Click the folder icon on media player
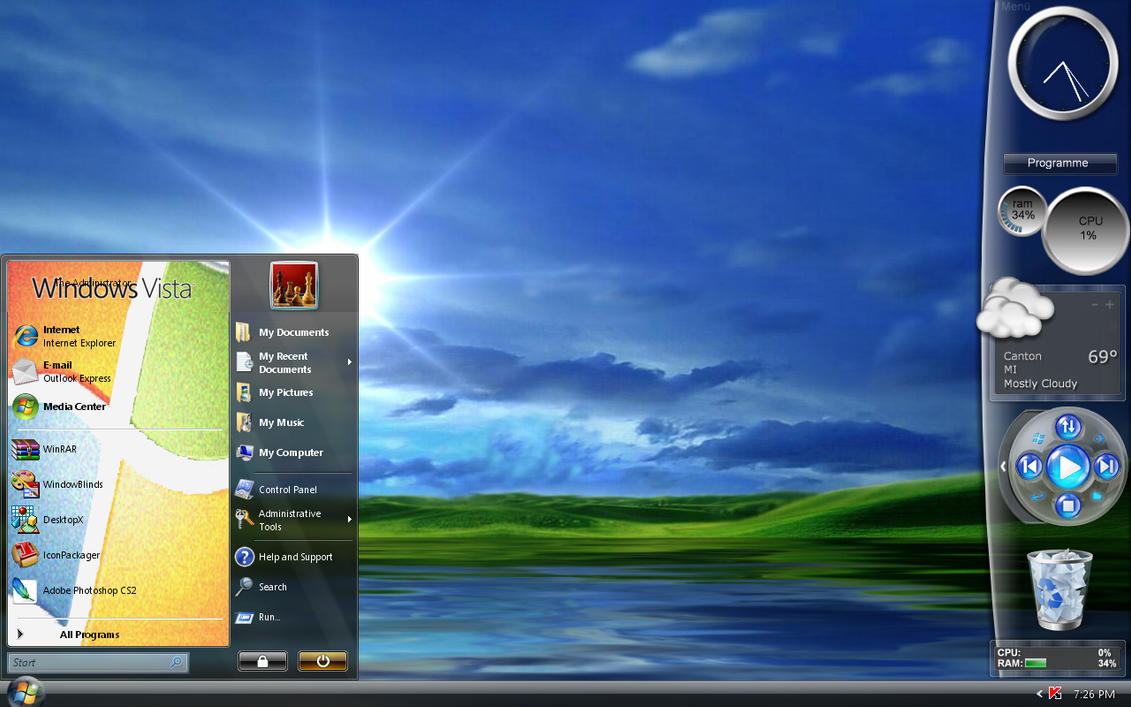 (1098, 496)
